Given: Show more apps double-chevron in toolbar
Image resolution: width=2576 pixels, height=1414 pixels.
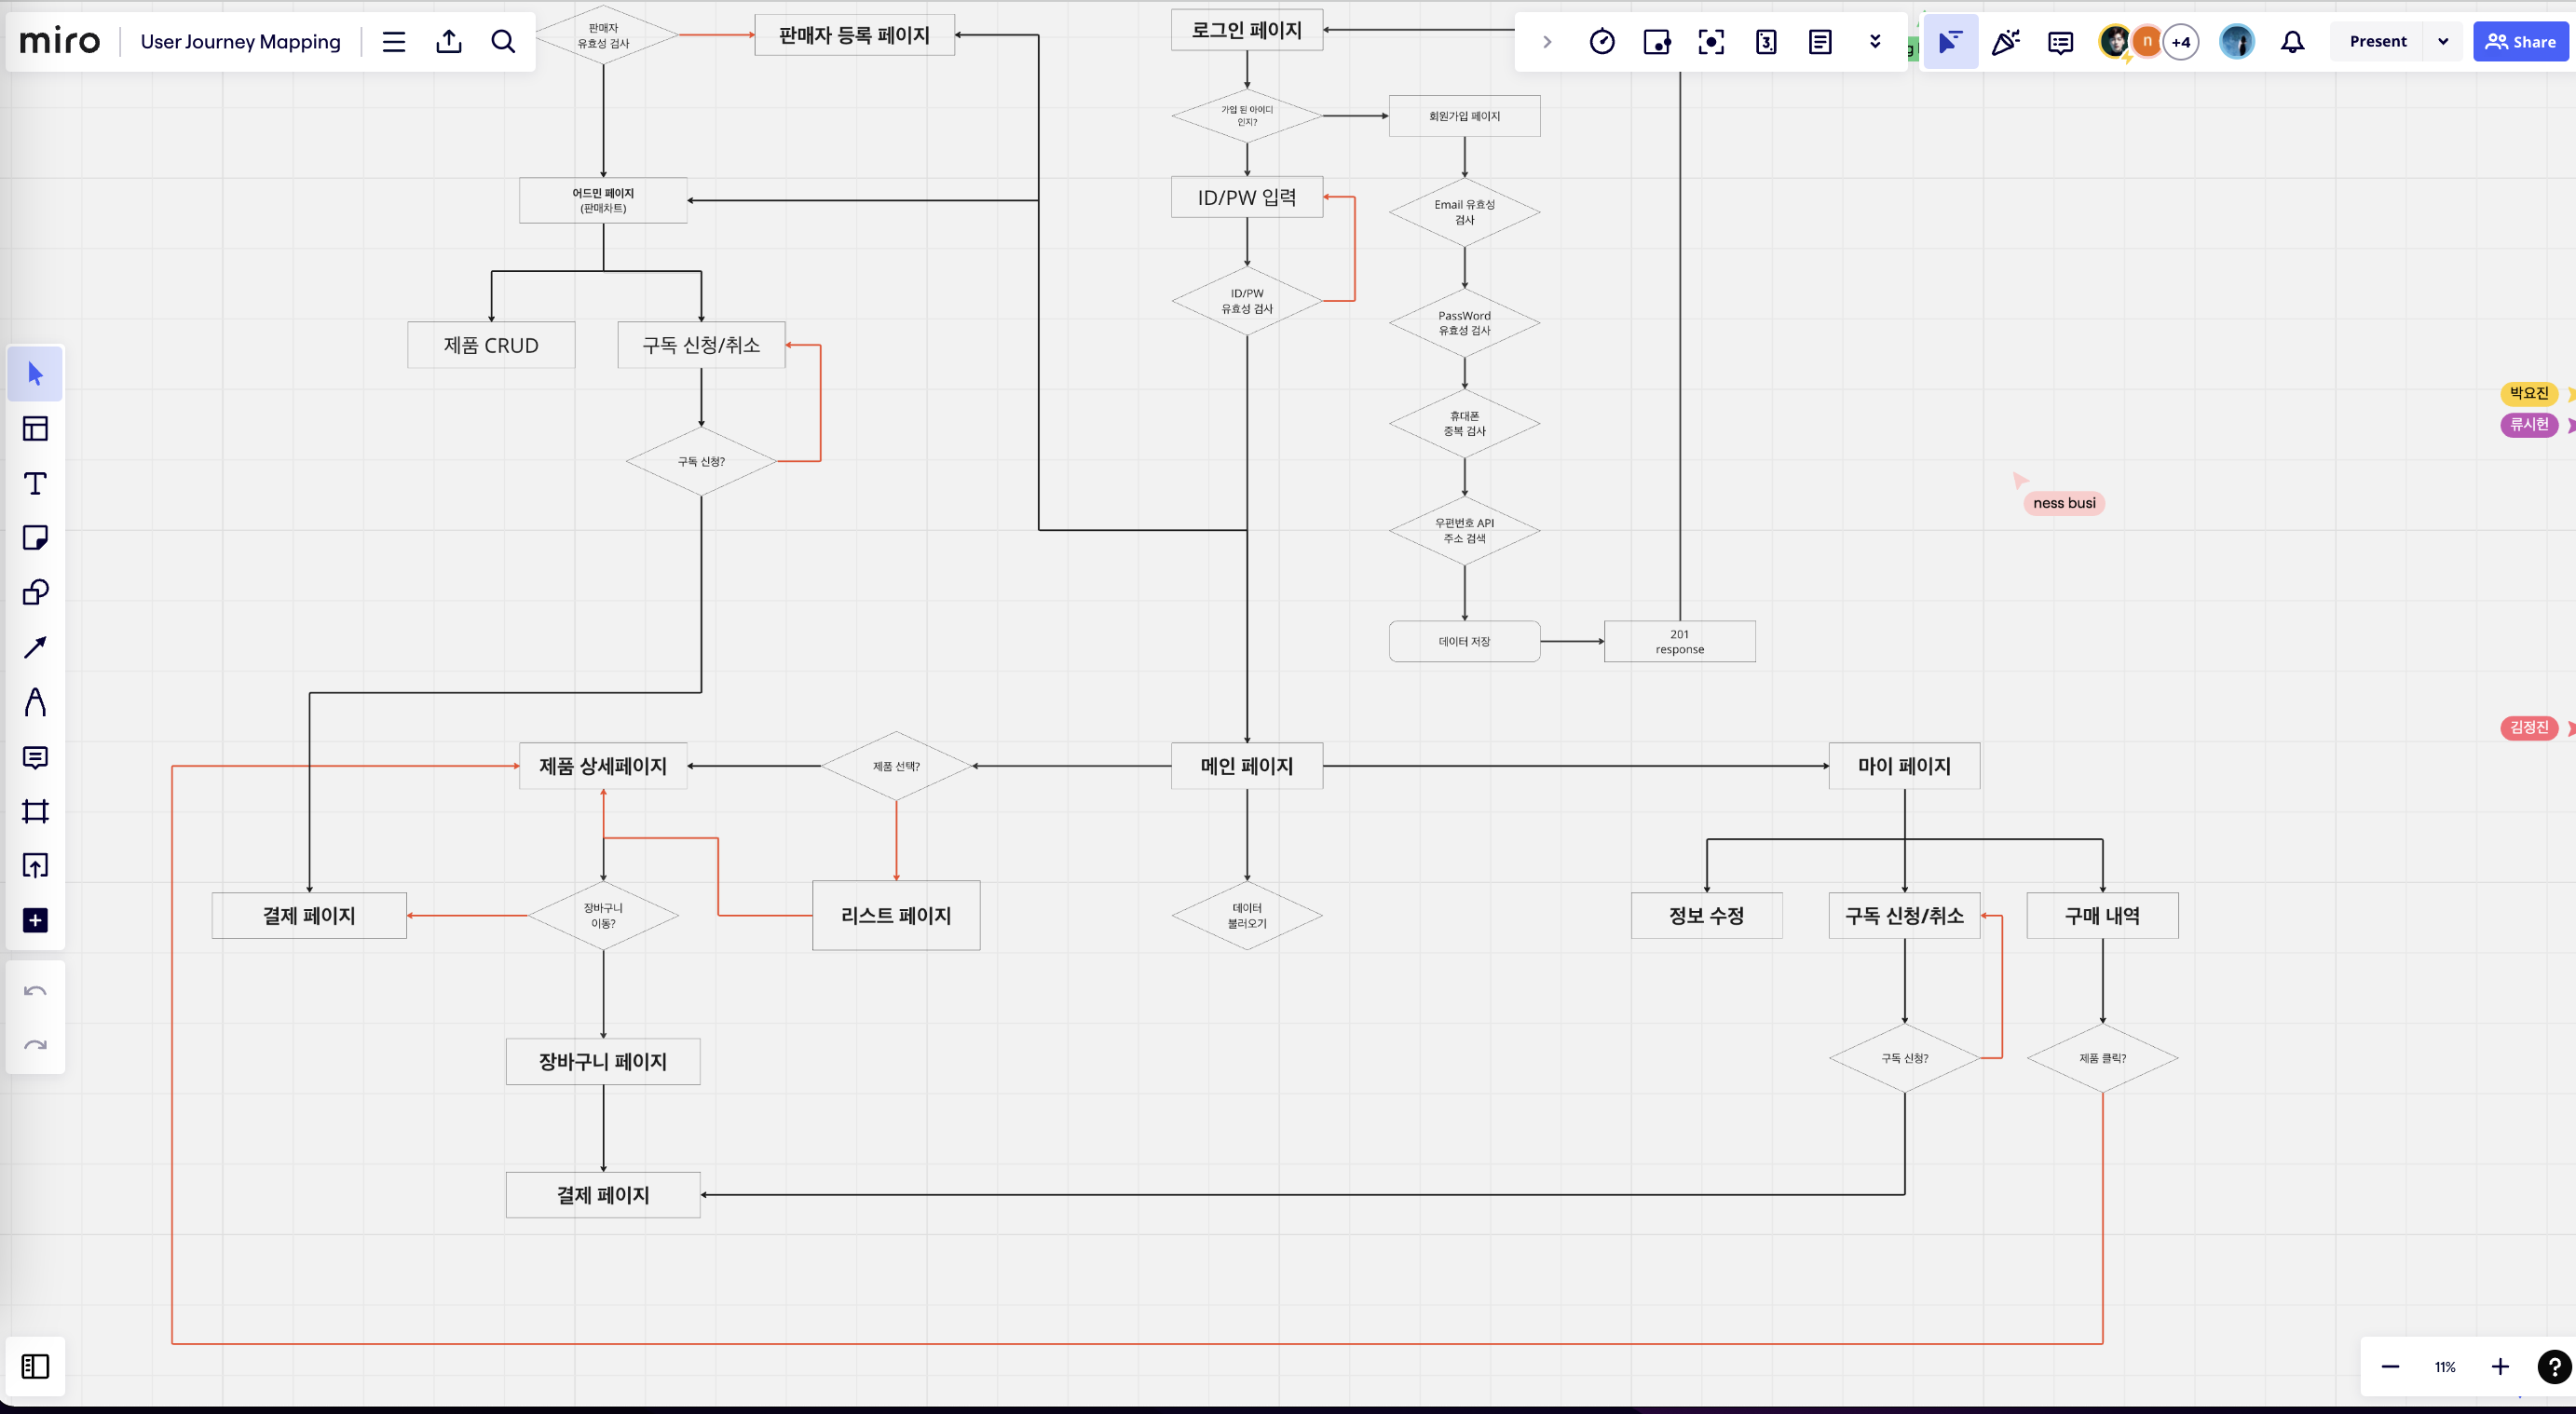Looking at the screenshot, I should (1875, 42).
